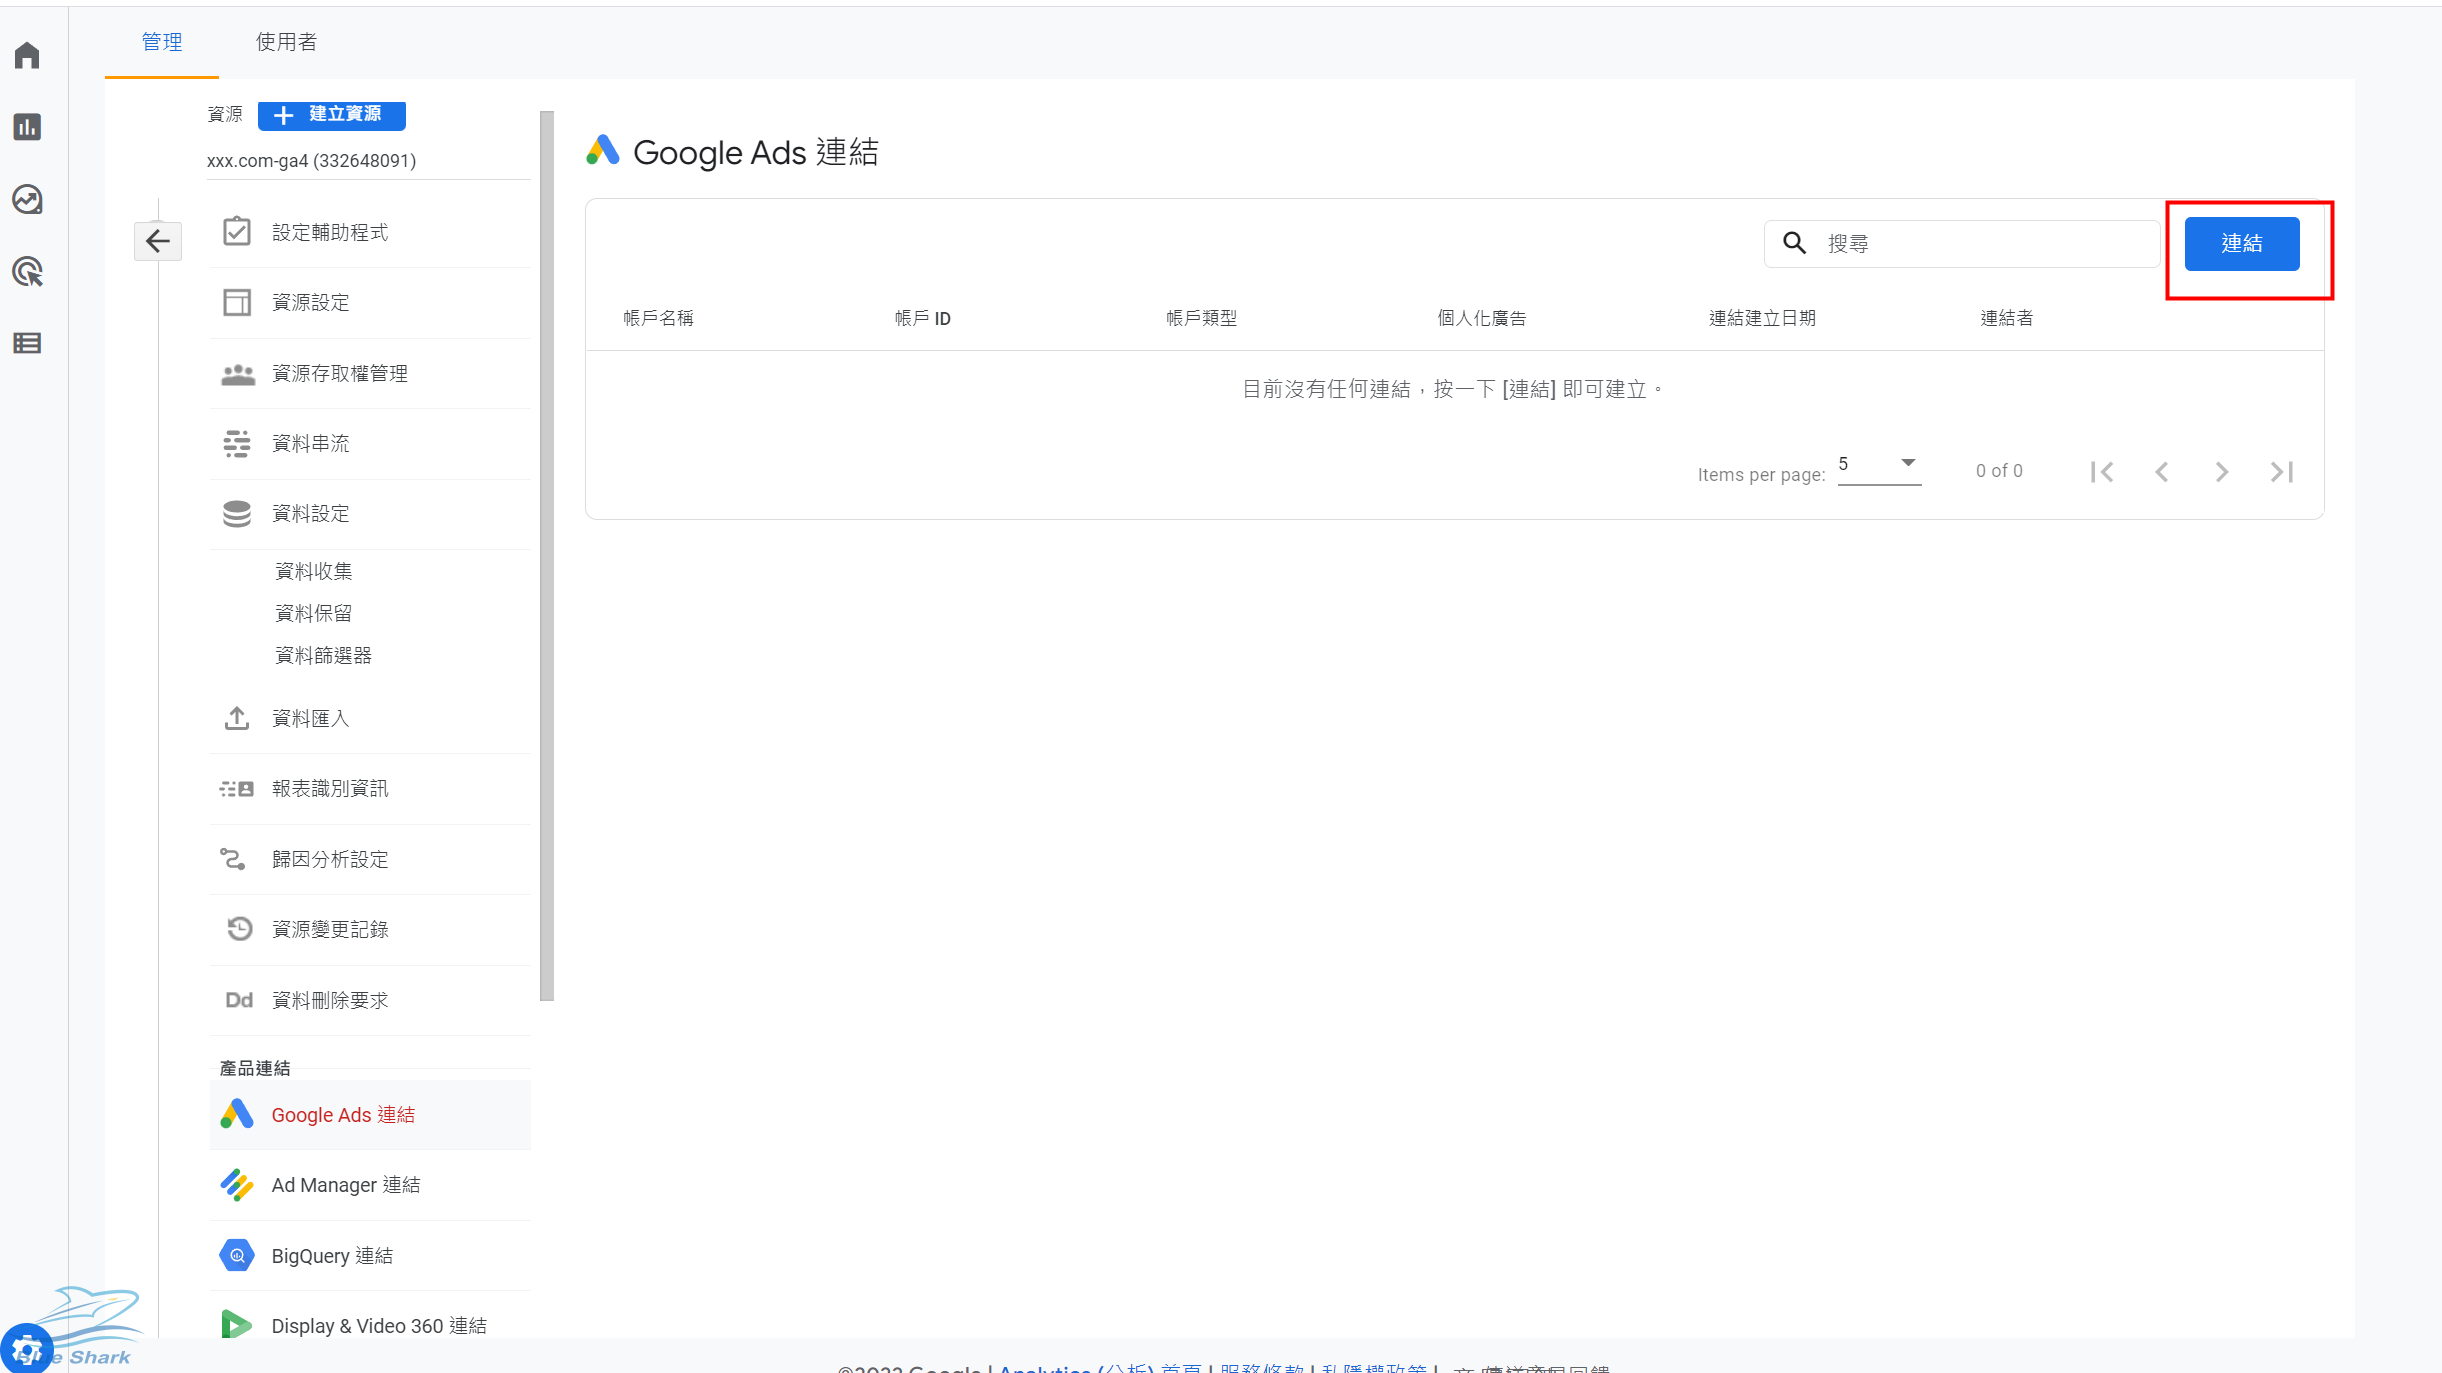
Task: Click the 建立資源 button
Action: 332,115
